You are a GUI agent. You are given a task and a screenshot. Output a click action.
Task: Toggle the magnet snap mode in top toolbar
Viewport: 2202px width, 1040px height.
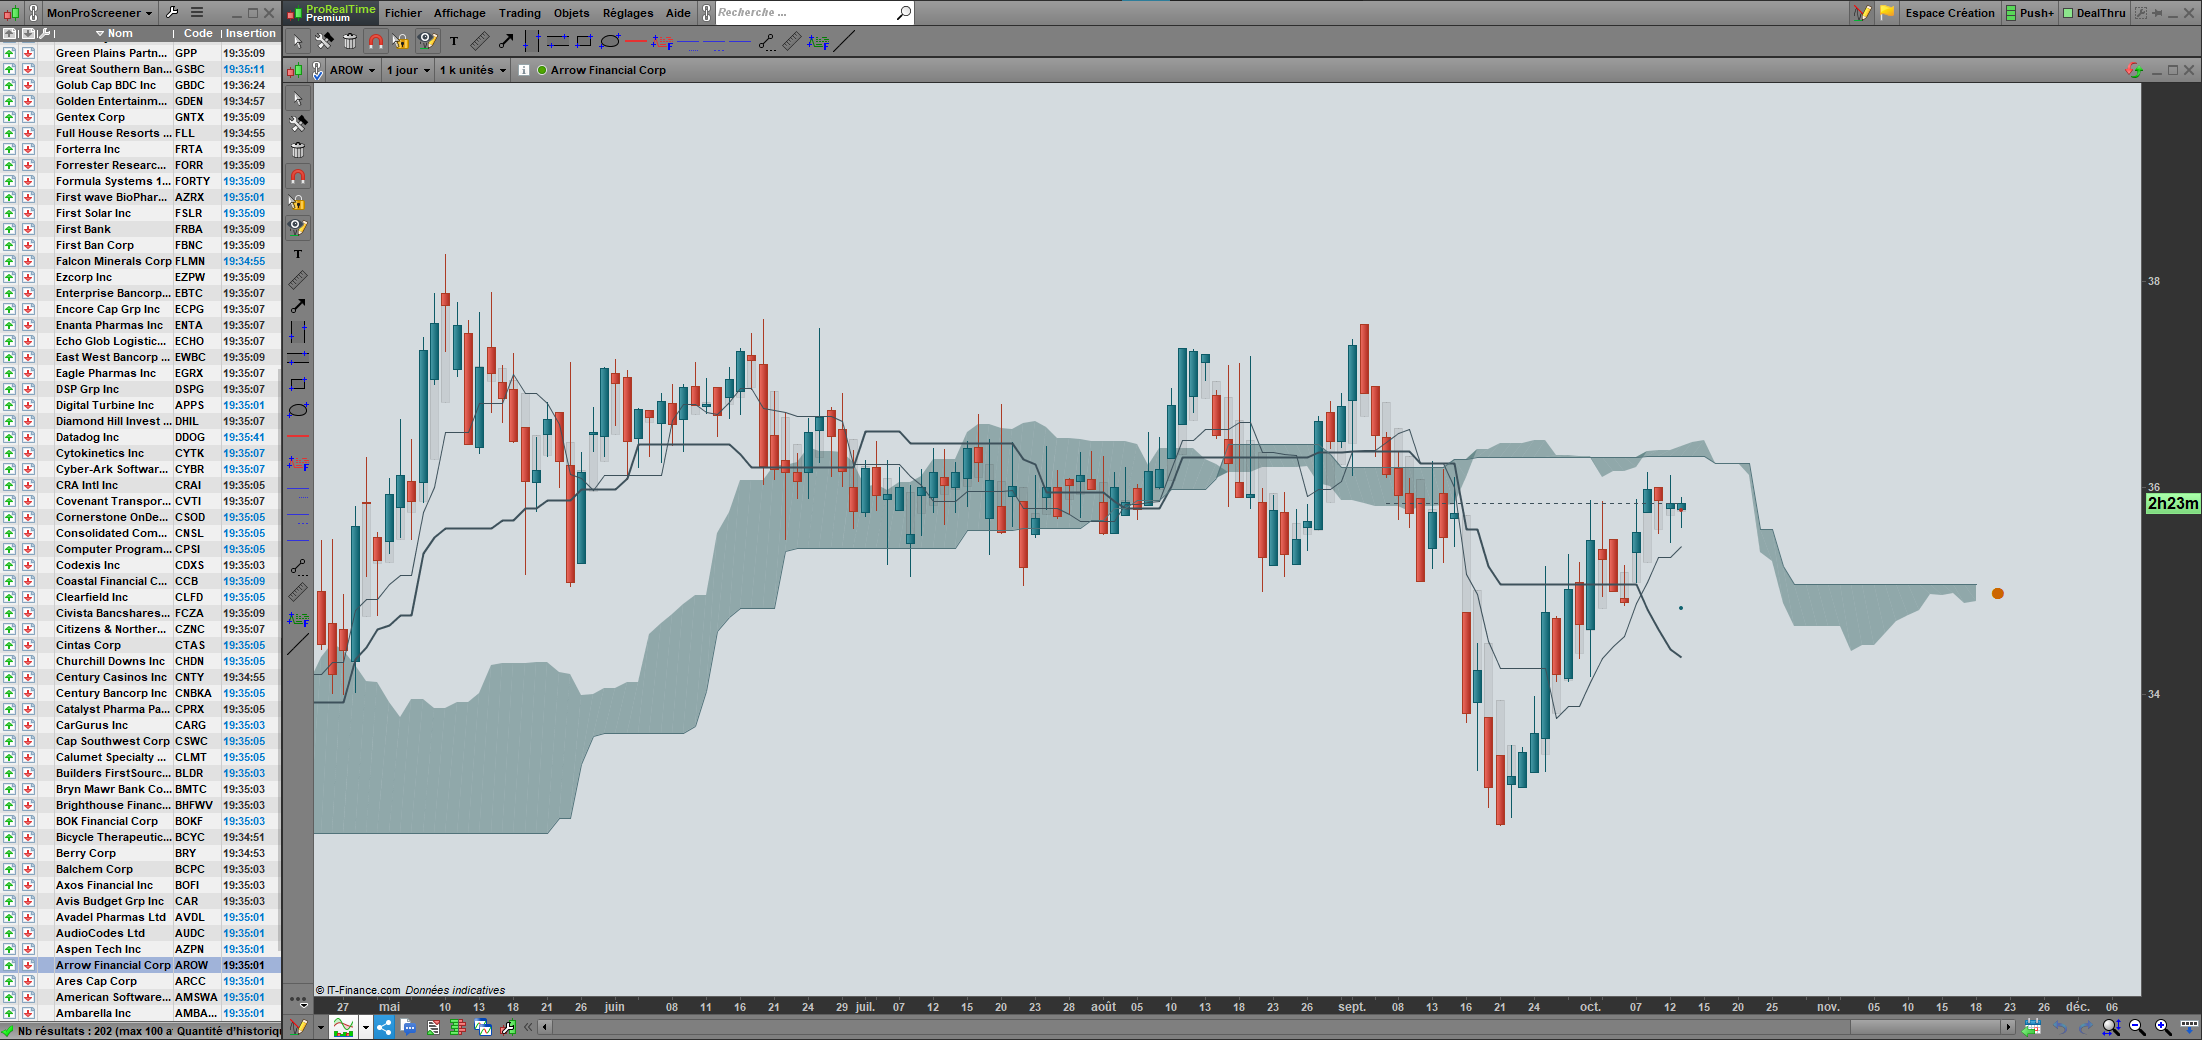[x=376, y=42]
